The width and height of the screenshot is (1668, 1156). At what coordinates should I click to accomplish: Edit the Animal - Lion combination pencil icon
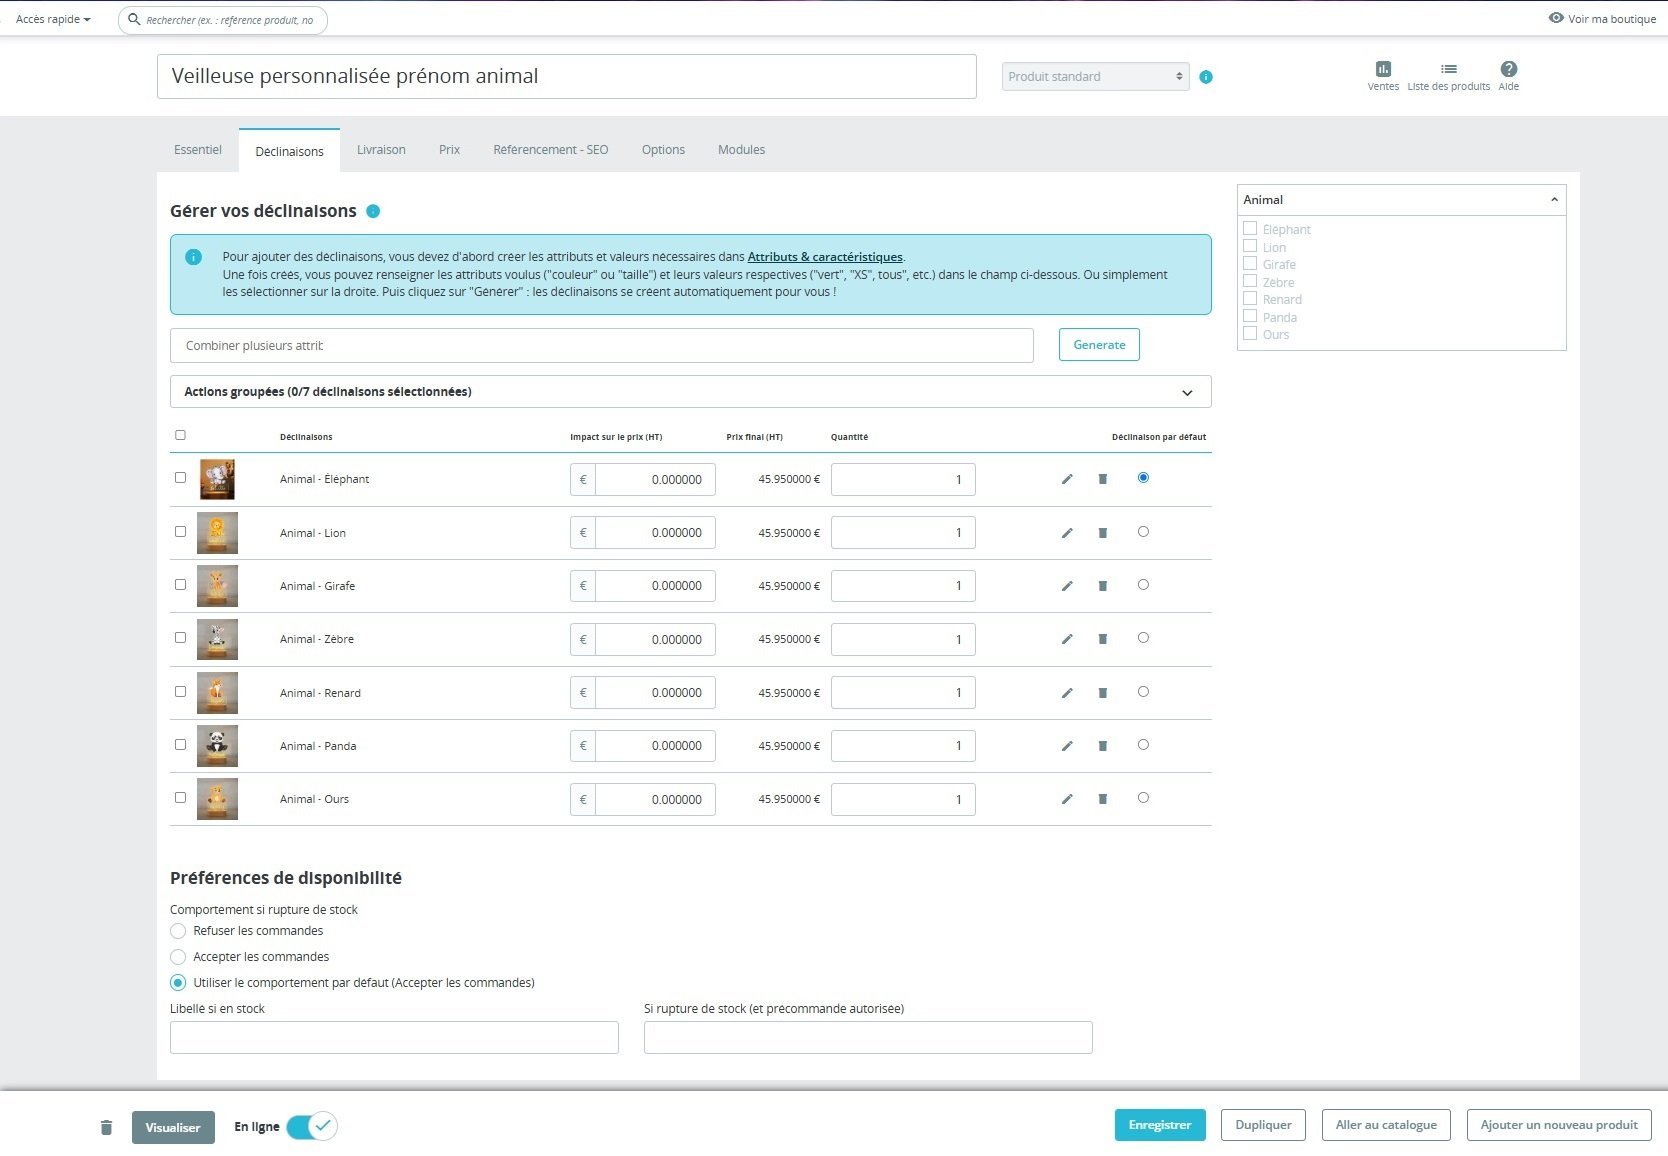[1067, 533]
